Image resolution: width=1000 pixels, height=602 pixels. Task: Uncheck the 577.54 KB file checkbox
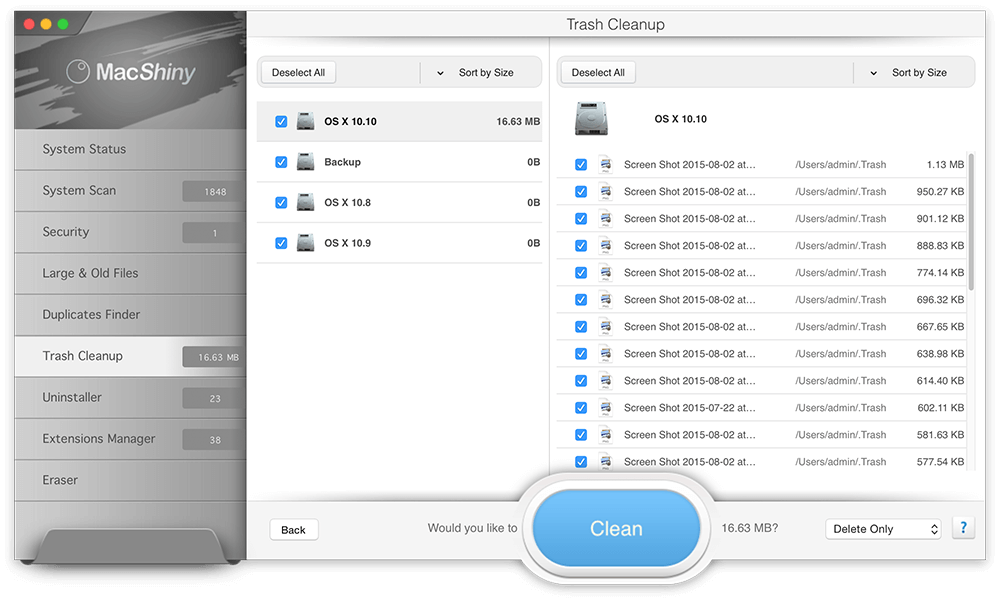click(x=581, y=462)
